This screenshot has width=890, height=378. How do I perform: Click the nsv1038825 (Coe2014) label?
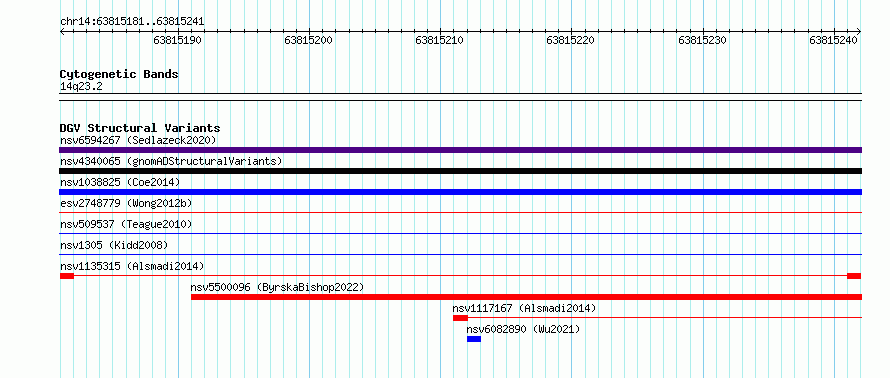120,182
